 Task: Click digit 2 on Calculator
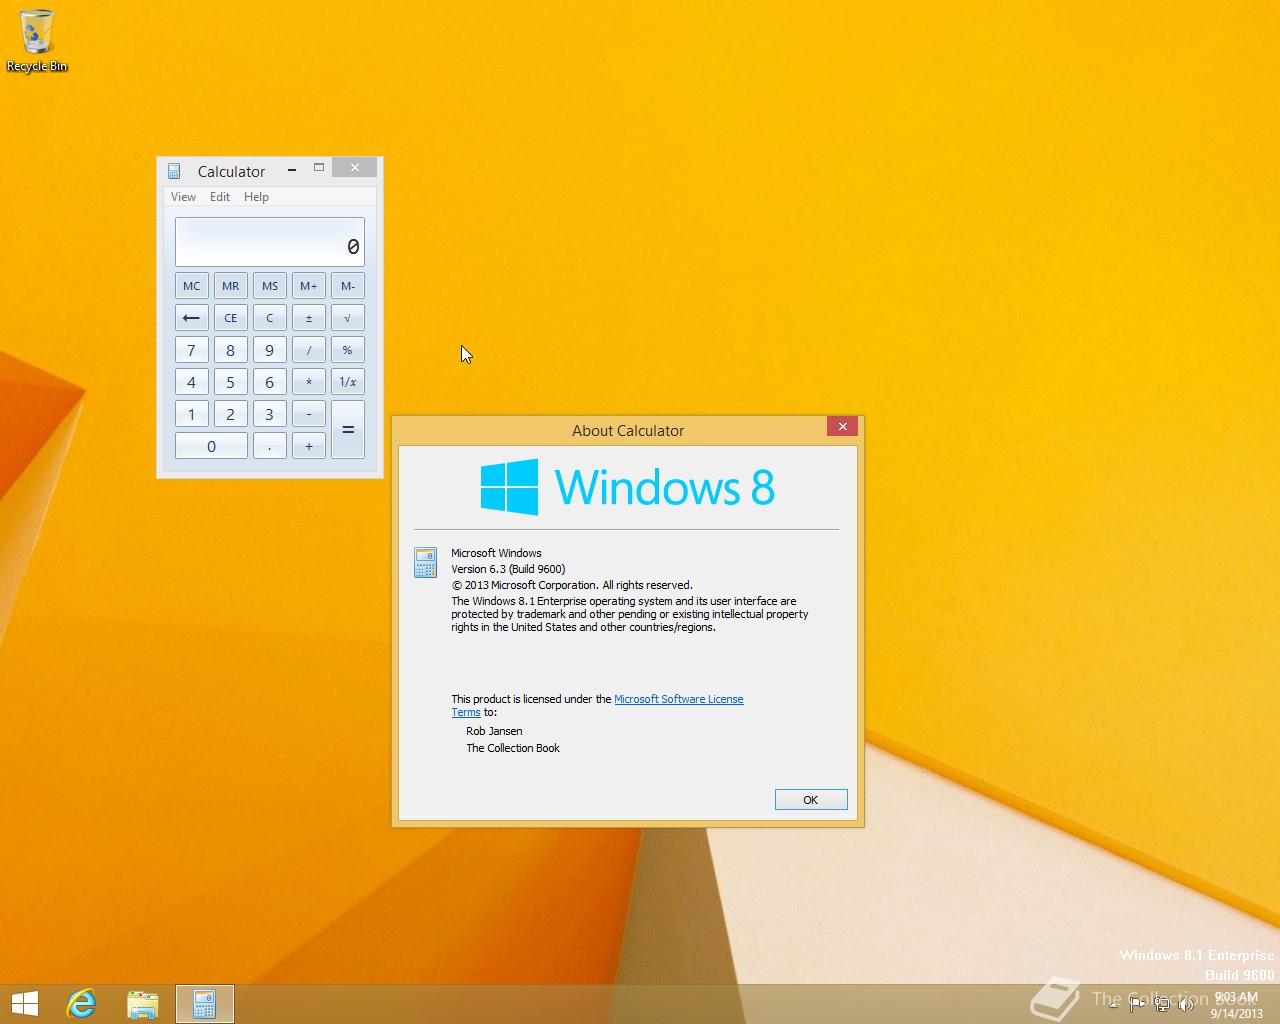(x=231, y=414)
